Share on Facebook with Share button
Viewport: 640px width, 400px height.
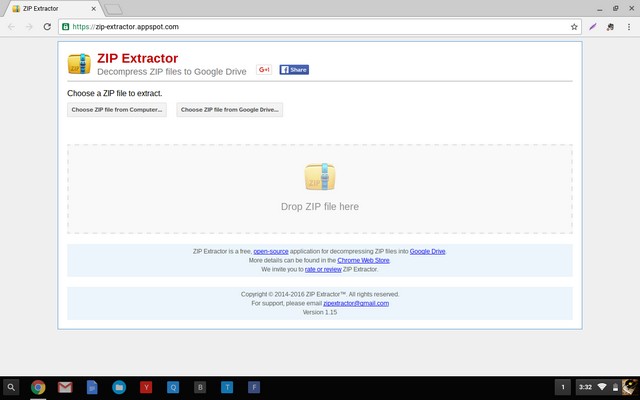point(294,70)
